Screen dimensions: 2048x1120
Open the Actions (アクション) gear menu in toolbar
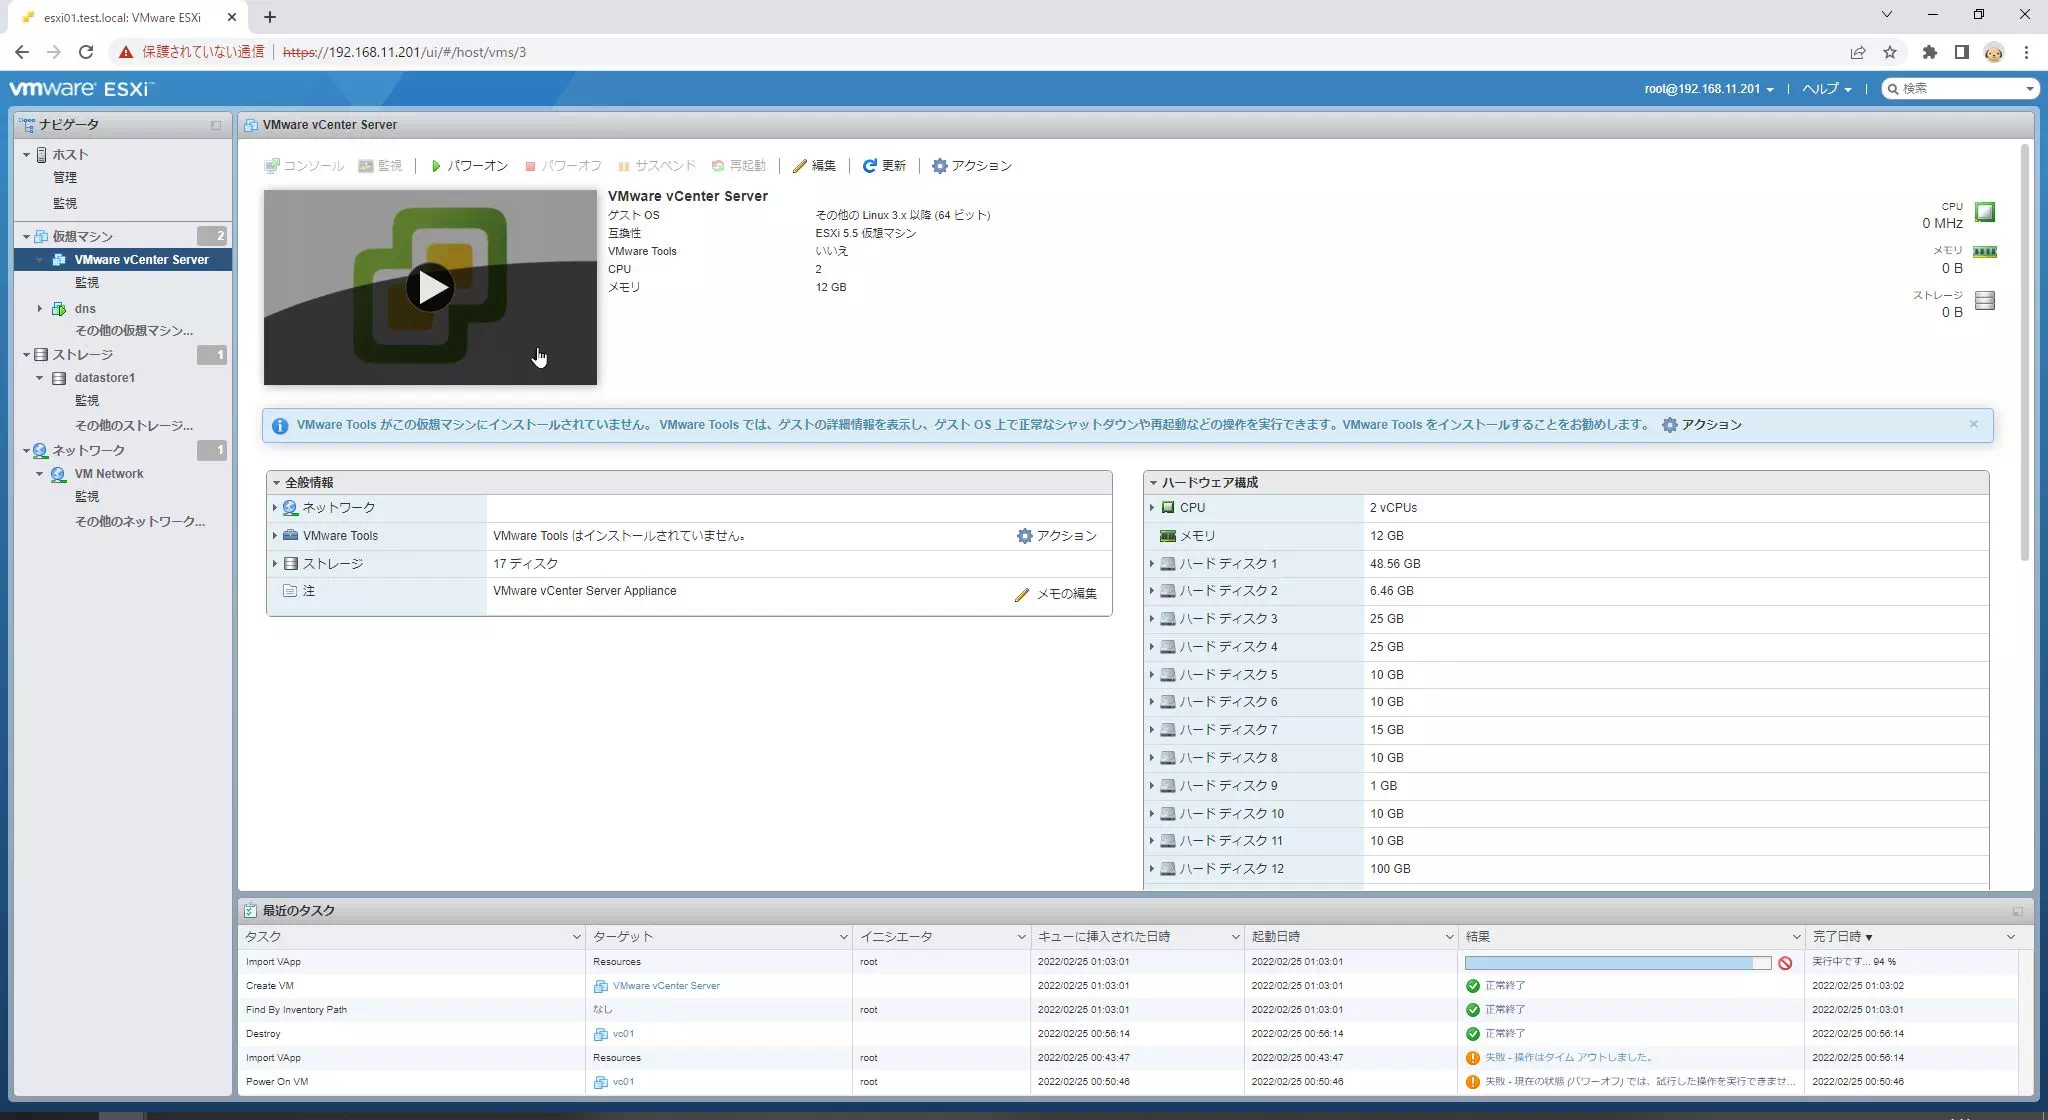click(972, 166)
